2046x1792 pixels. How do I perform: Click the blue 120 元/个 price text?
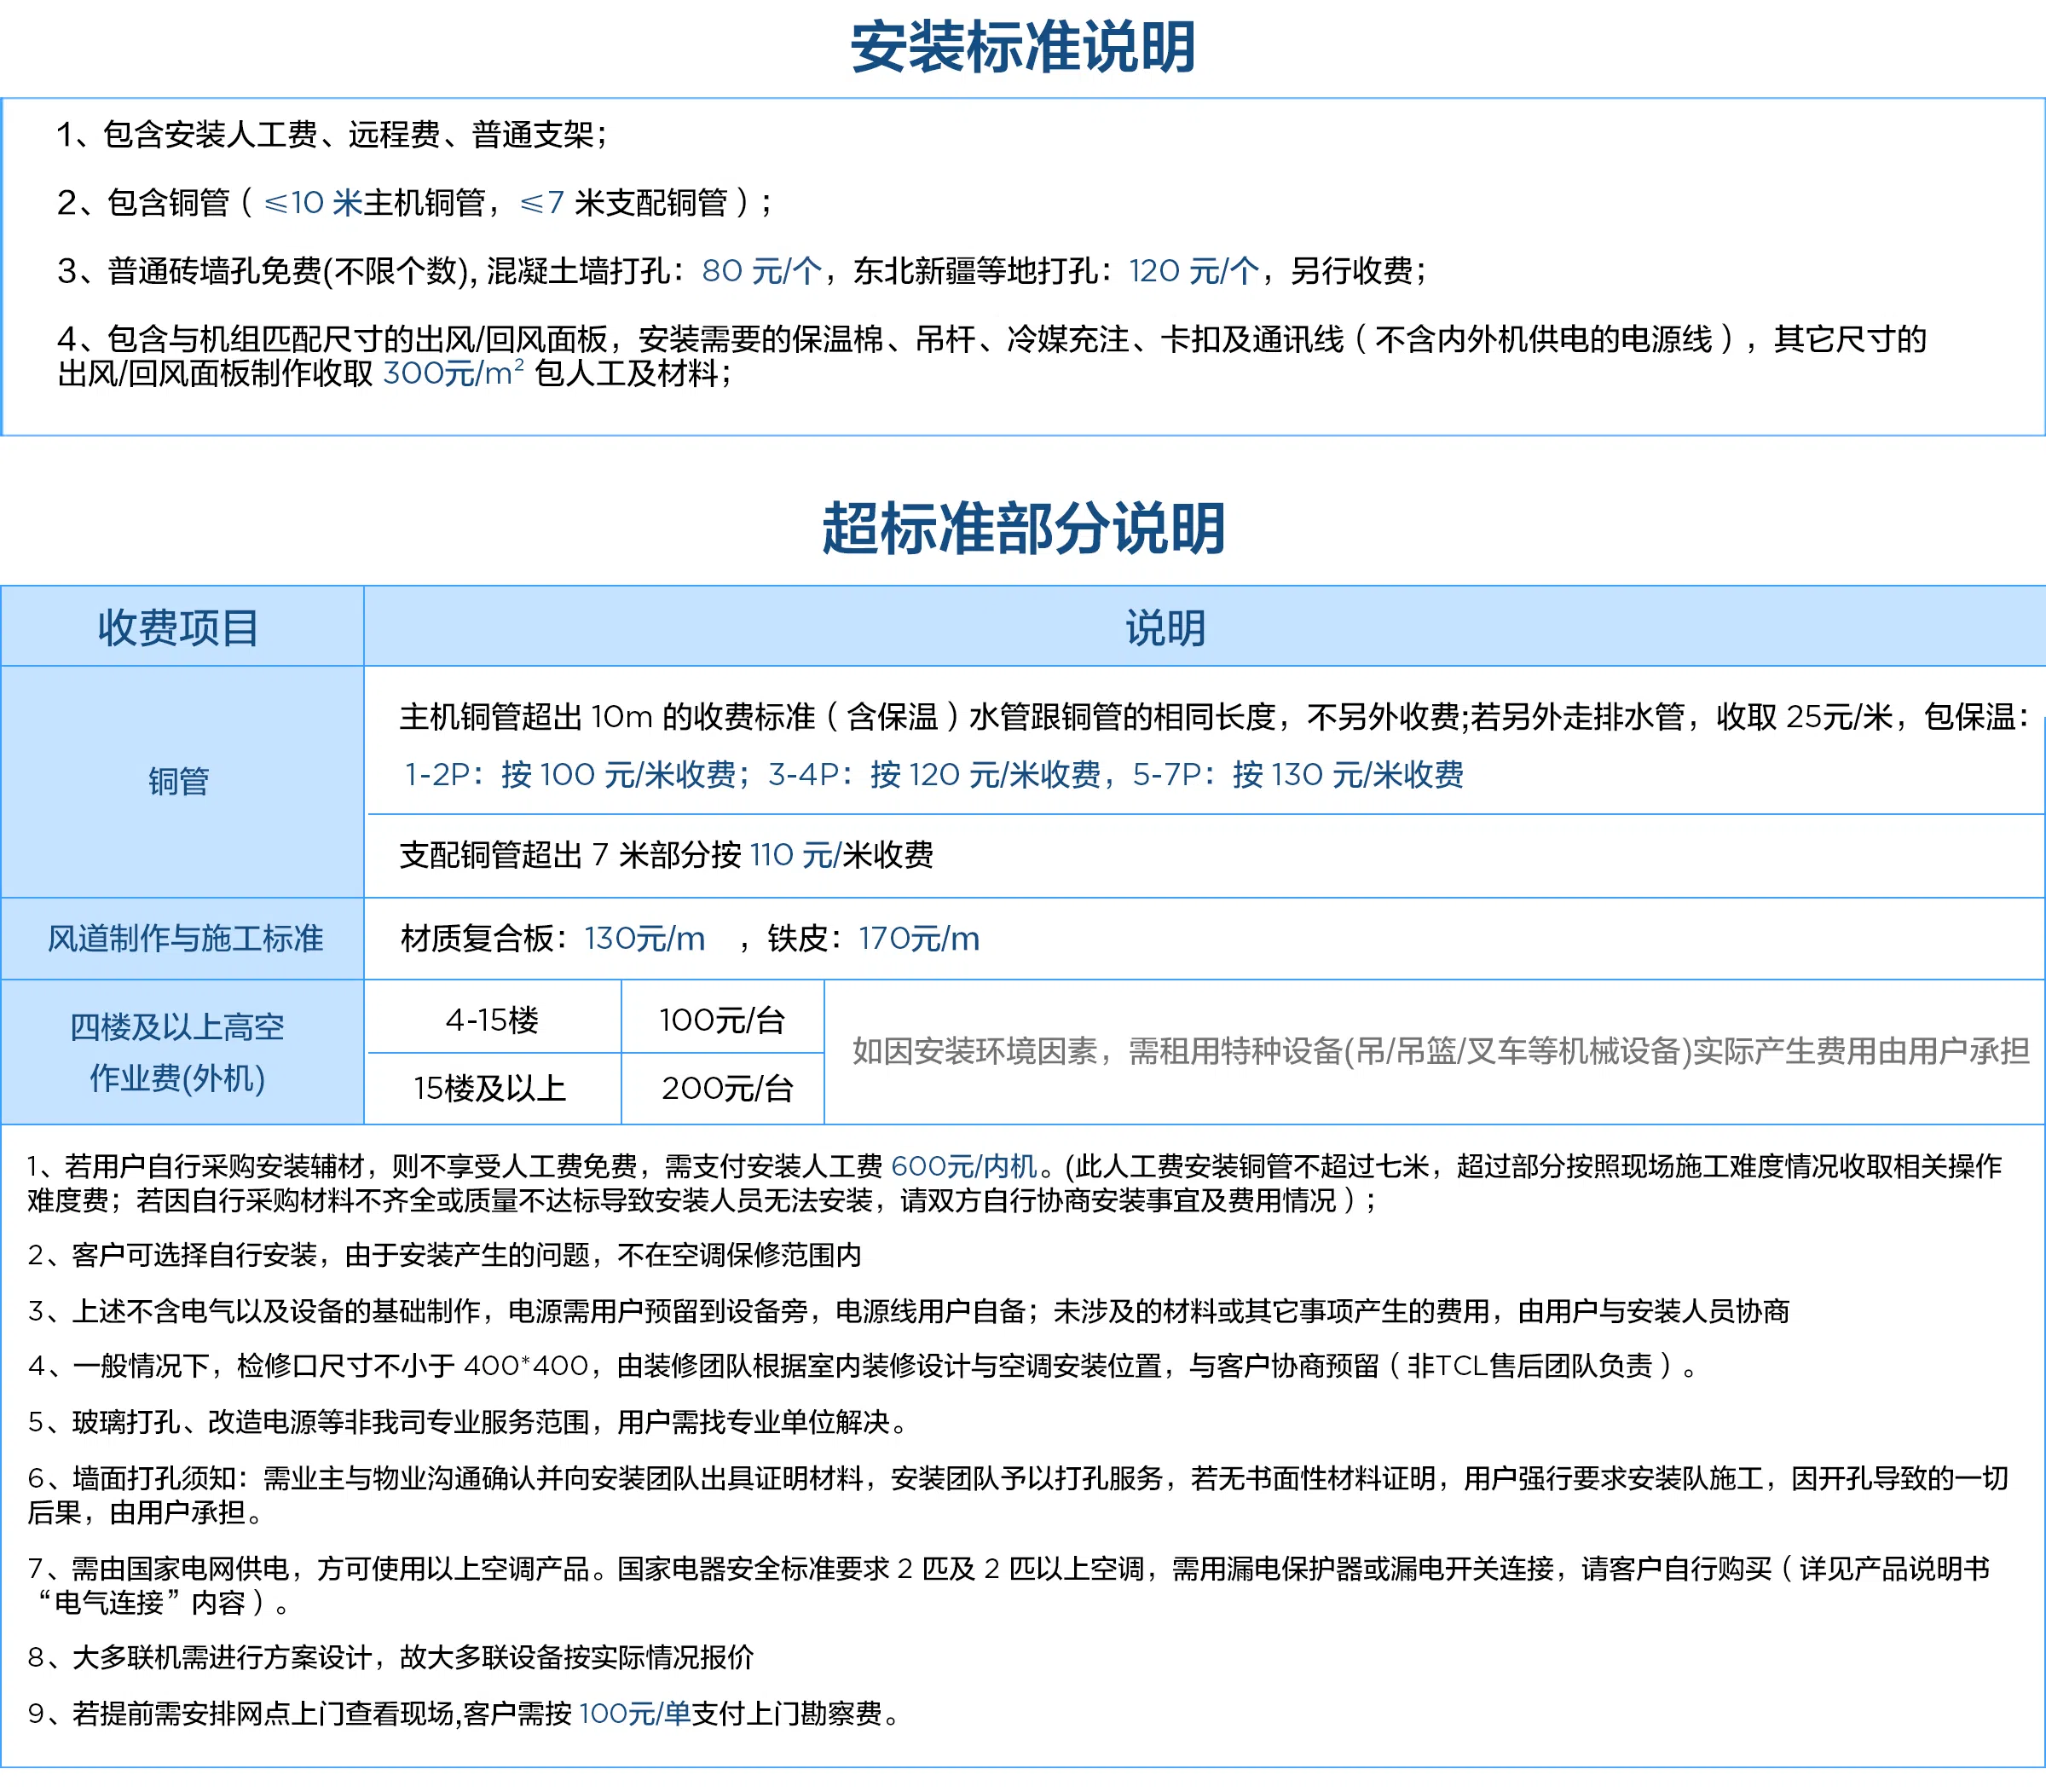point(1194,271)
